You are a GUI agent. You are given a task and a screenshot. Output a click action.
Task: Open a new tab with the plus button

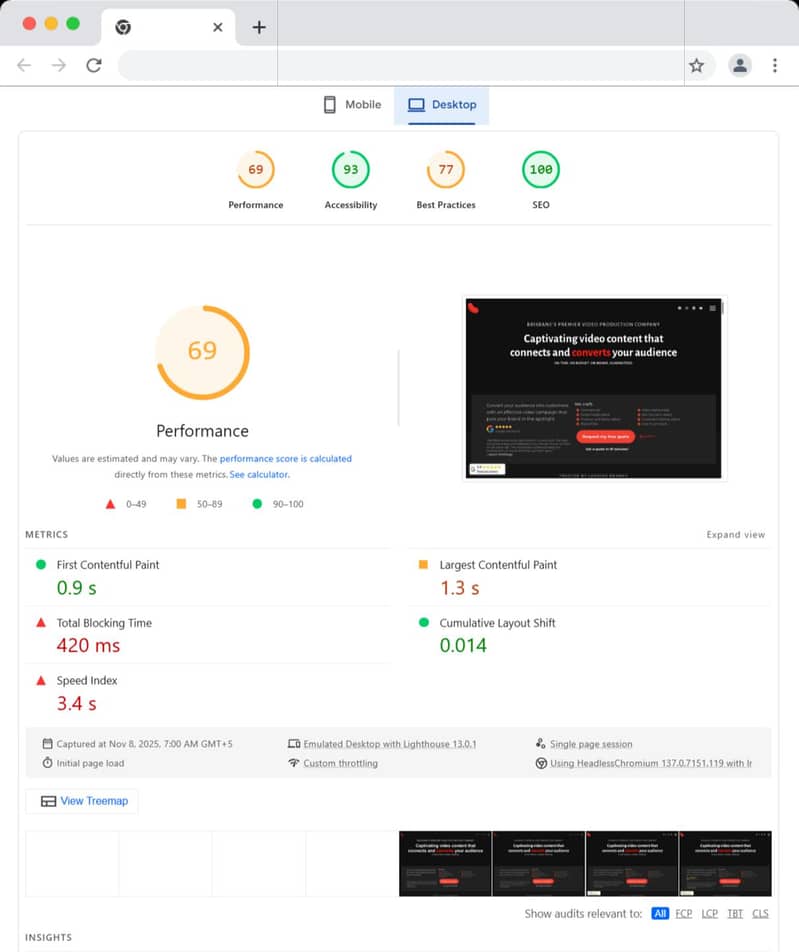(259, 27)
